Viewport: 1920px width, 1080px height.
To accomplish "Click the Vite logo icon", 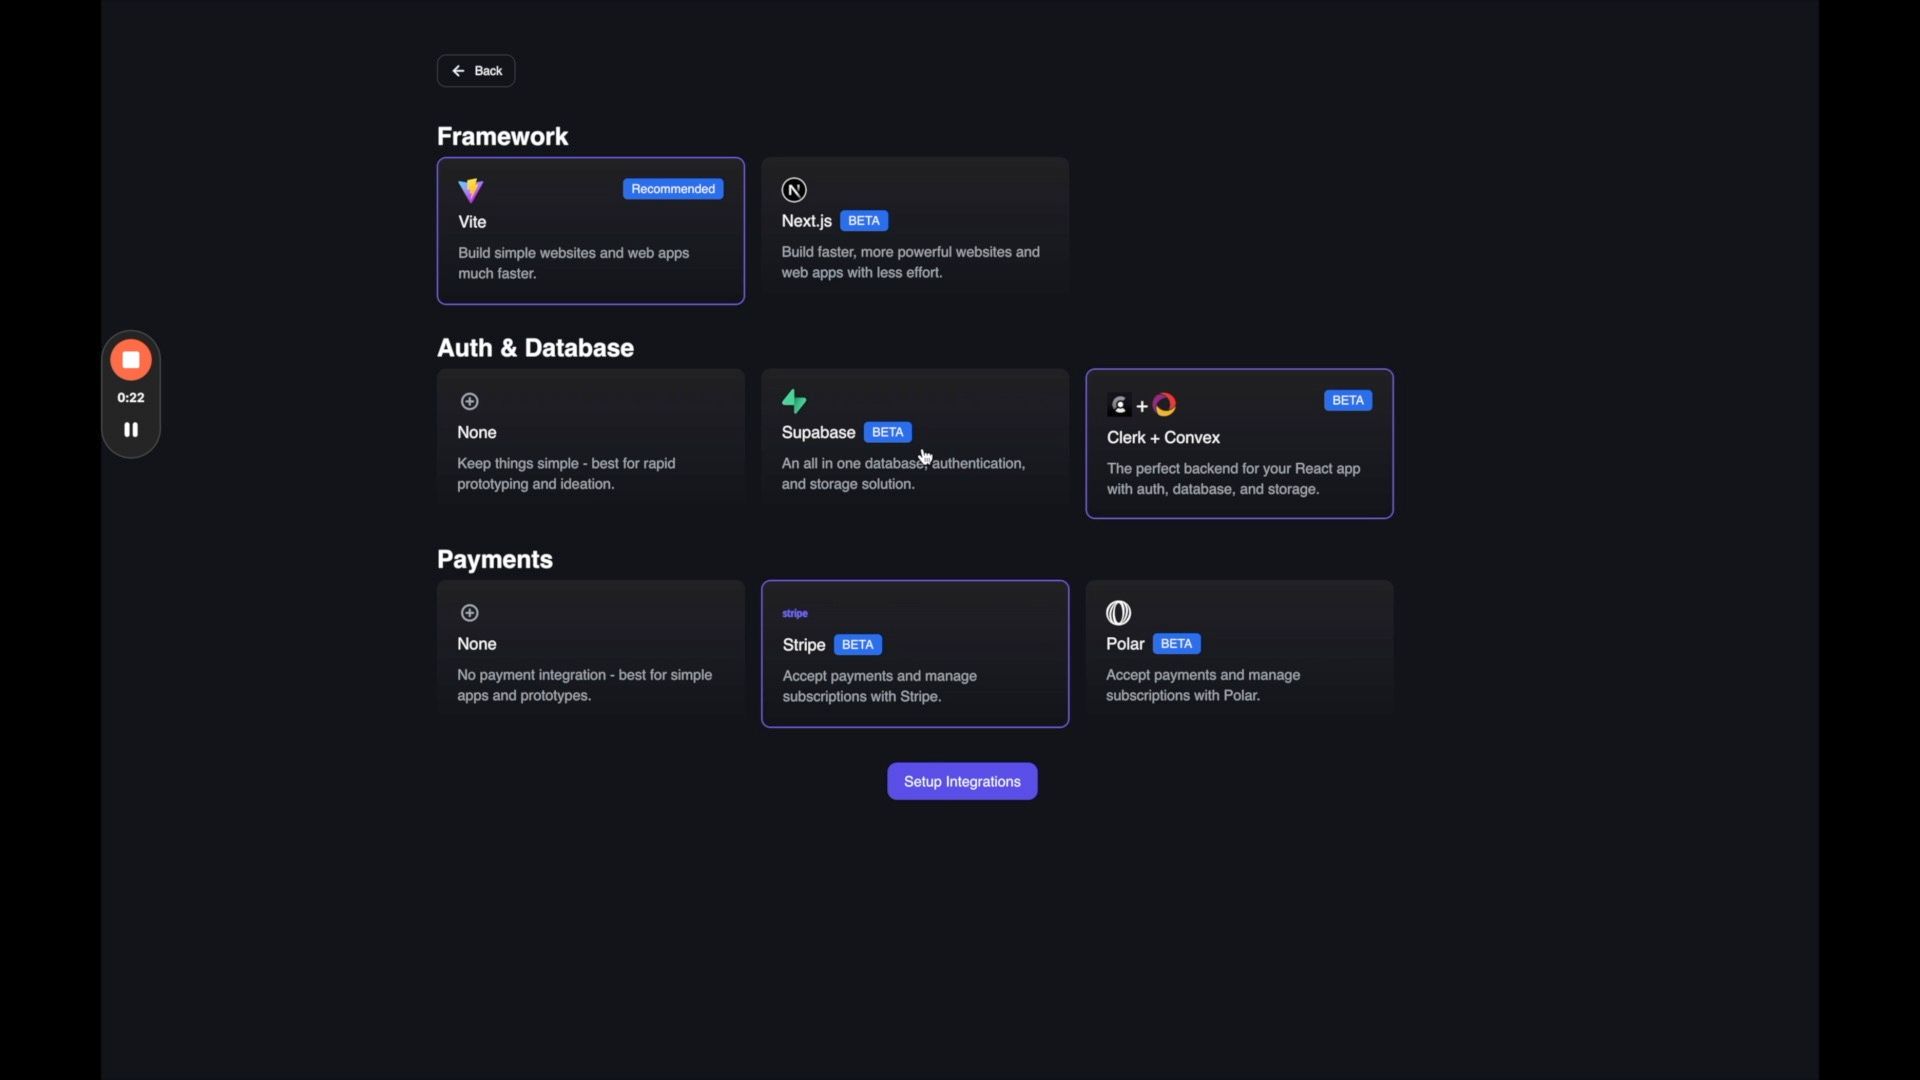I will tap(471, 190).
